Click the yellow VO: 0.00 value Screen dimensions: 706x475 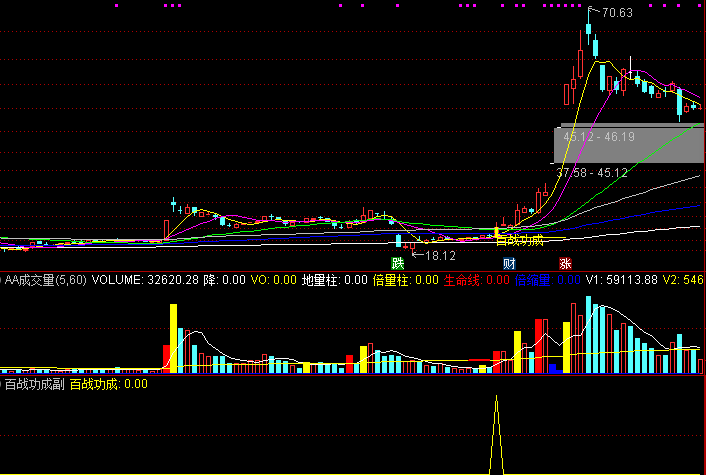(x=273, y=280)
